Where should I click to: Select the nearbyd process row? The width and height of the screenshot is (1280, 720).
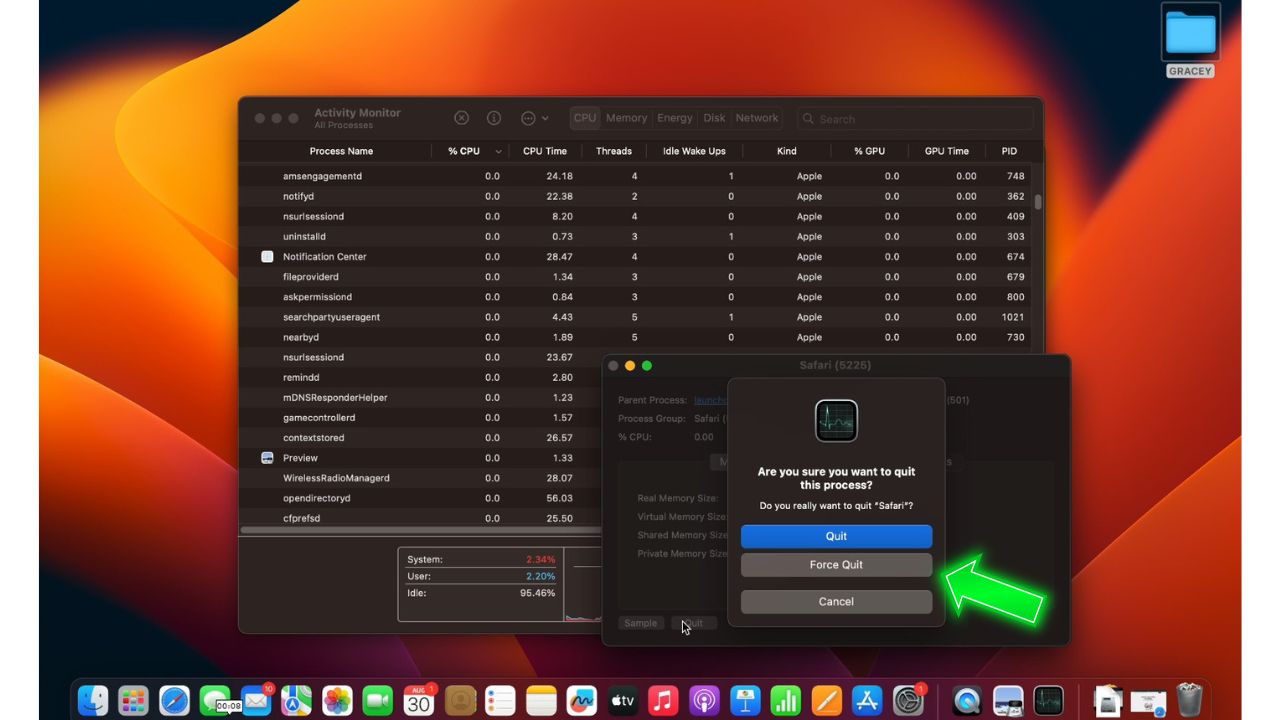pos(638,337)
